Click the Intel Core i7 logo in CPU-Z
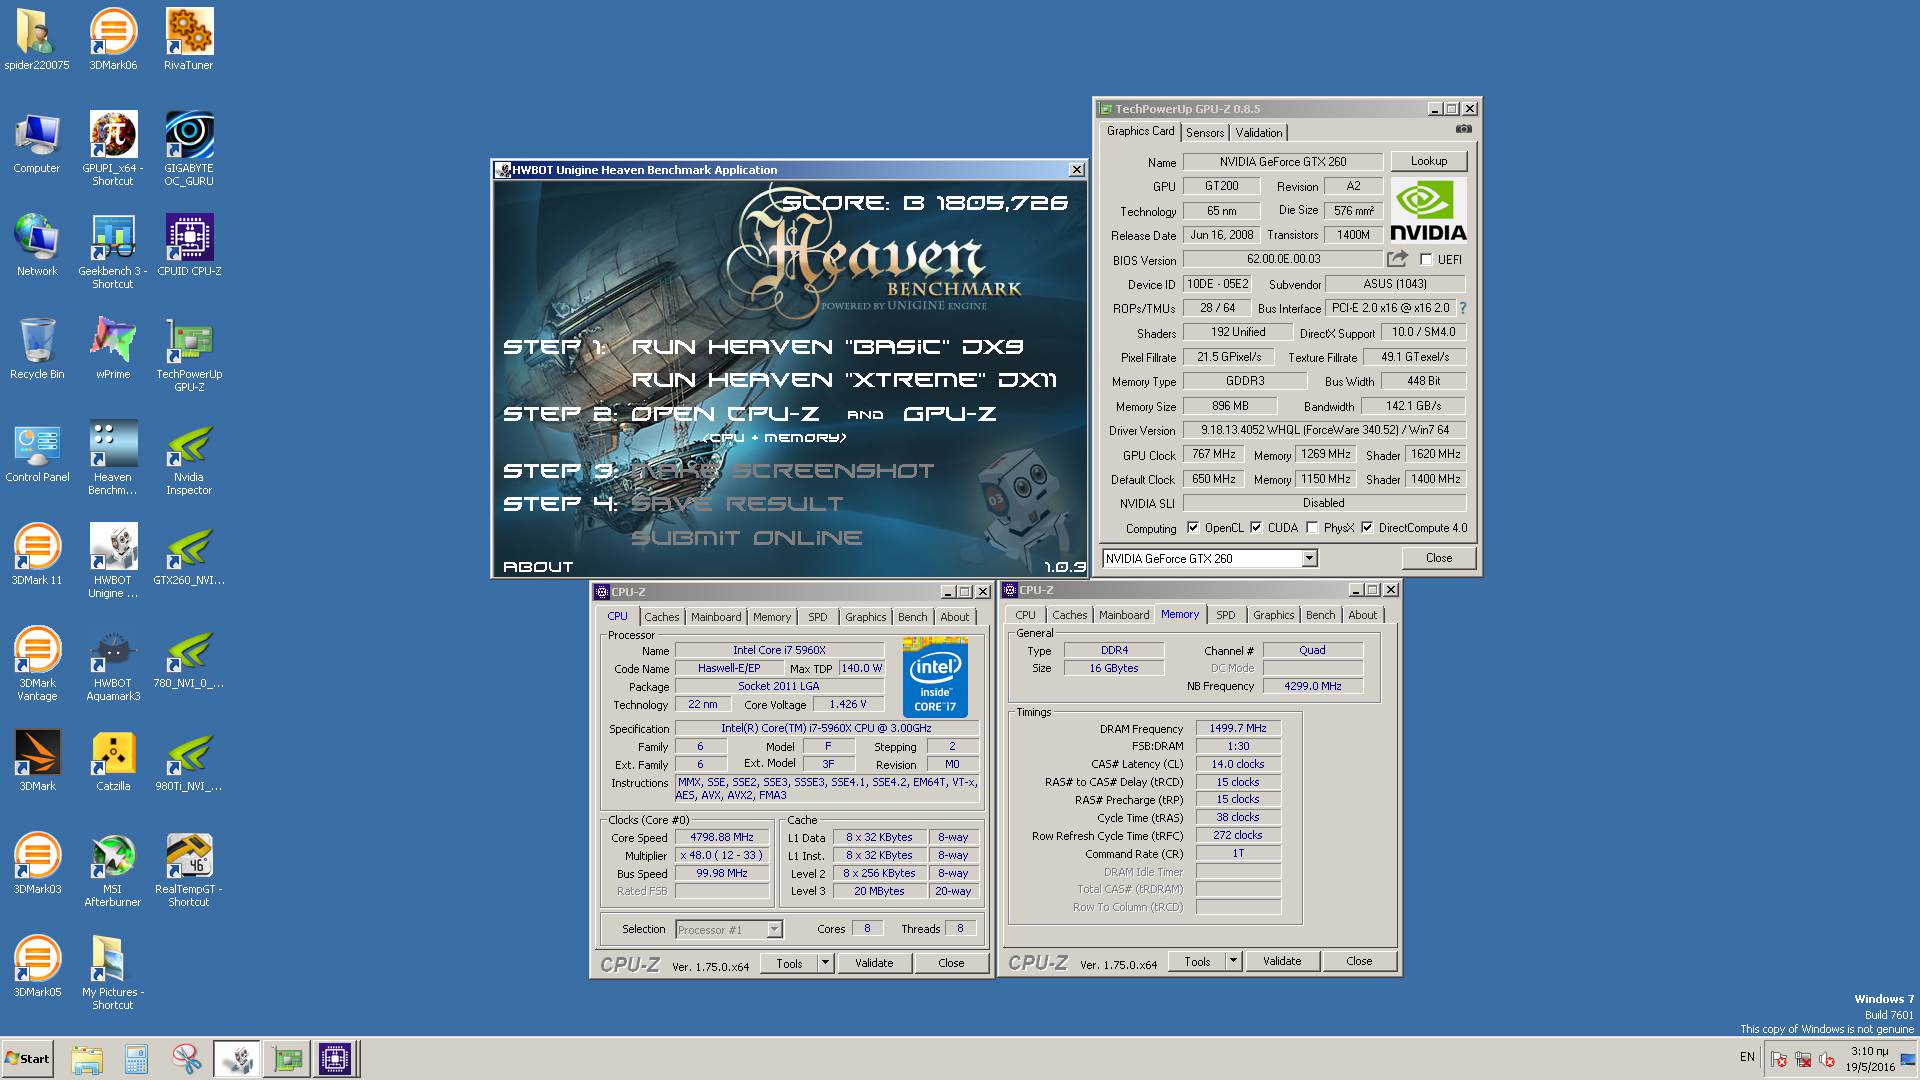 [x=935, y=677]
